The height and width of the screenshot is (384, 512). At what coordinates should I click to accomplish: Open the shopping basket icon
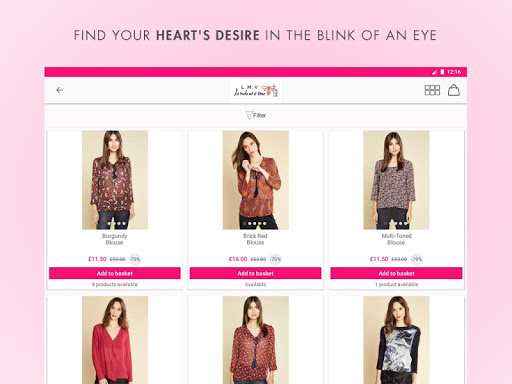pyautogui.click(x=454, y=90)
